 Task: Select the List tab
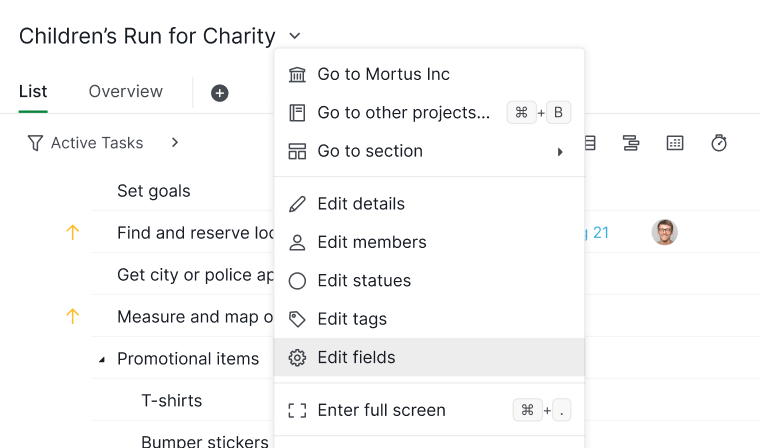[x=33, y=92]
